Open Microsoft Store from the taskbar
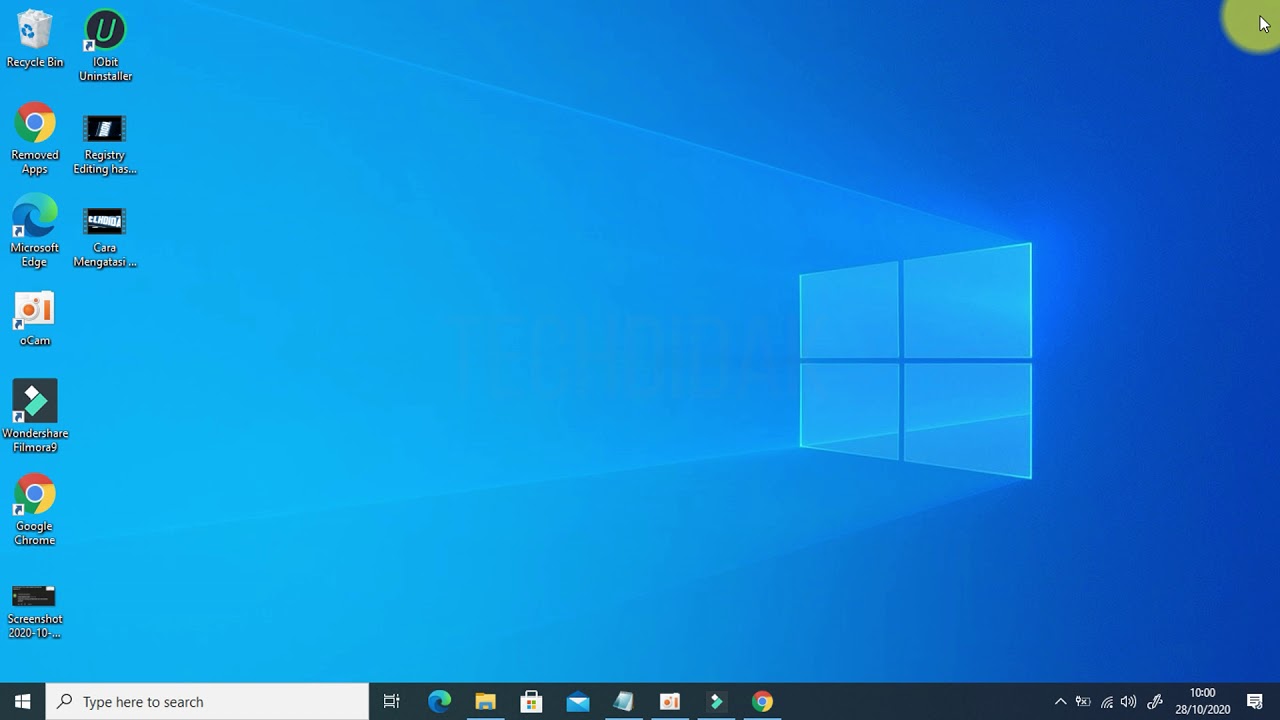Screen dimensions: 1280x720 [531, 702]
